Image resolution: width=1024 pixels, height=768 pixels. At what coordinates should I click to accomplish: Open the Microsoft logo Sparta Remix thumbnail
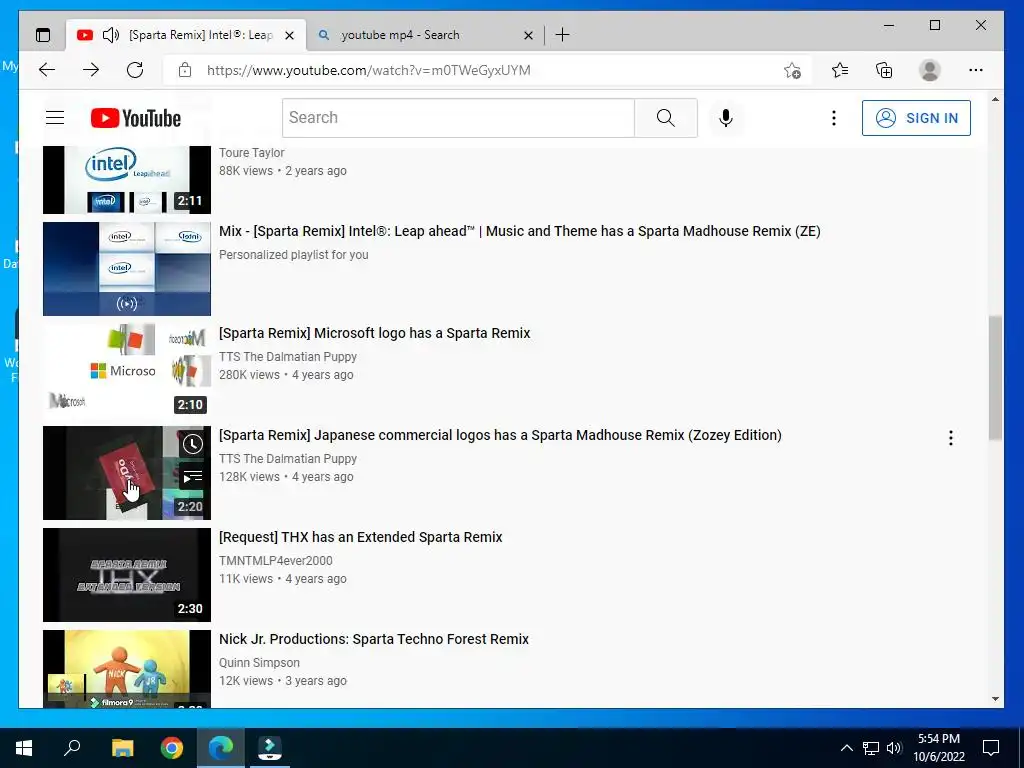click(127, 370)
